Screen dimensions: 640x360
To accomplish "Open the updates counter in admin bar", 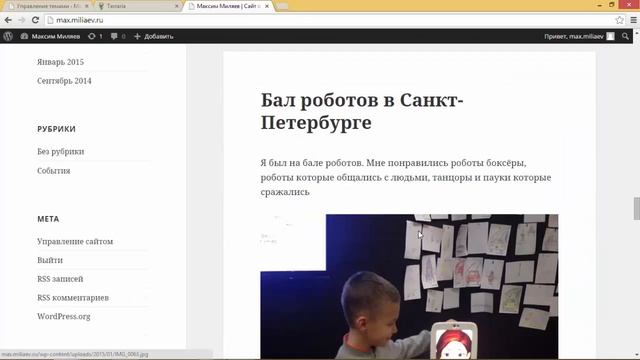I will click(x=95, y=36).
